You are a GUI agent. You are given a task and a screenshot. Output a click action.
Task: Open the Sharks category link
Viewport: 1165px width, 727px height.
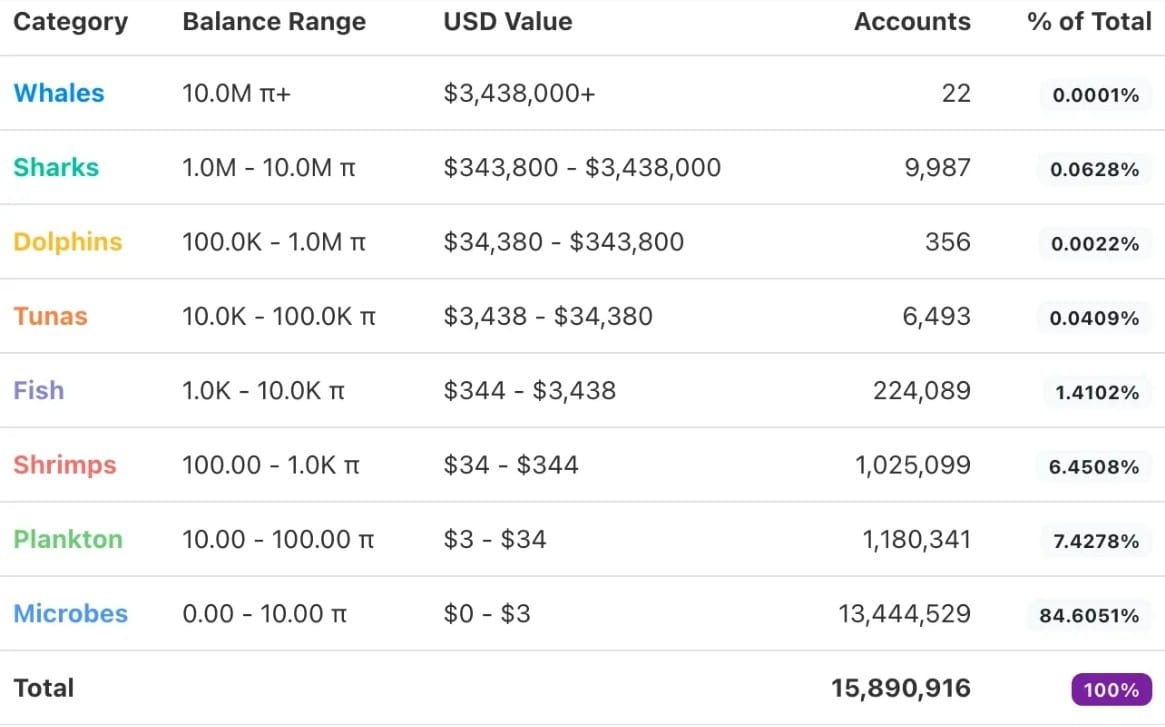(56, 167)
